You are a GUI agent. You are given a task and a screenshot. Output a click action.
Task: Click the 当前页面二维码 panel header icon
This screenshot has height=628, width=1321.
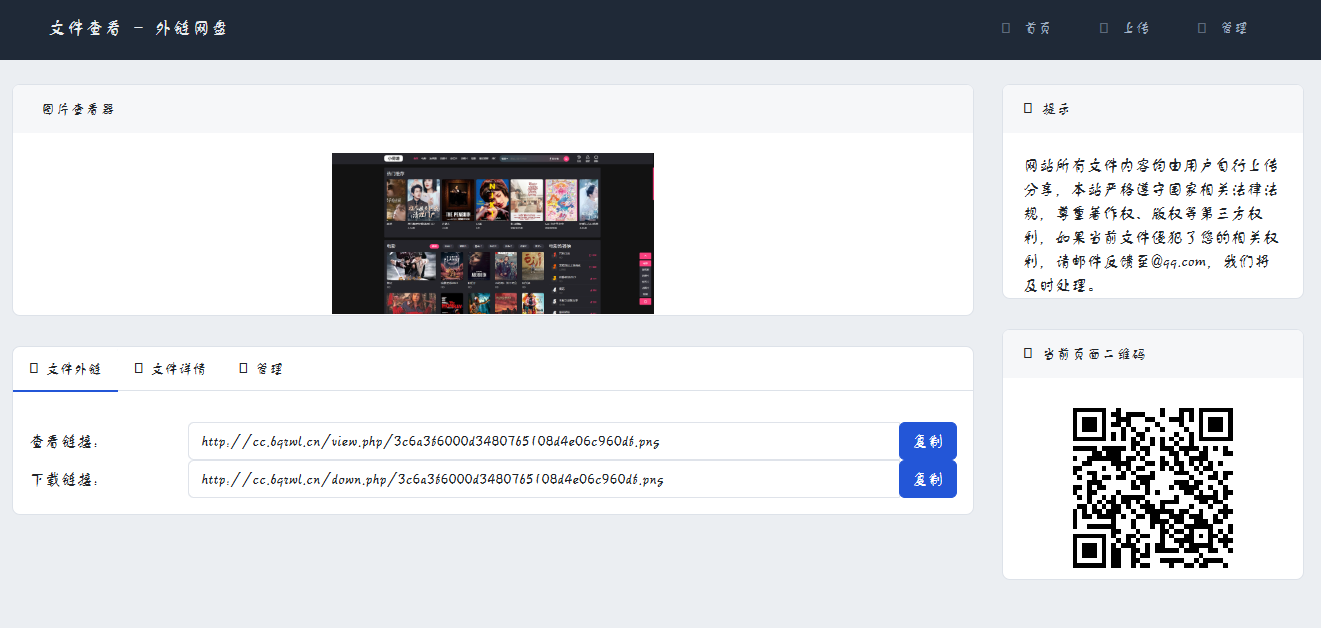coord(1028,353)
